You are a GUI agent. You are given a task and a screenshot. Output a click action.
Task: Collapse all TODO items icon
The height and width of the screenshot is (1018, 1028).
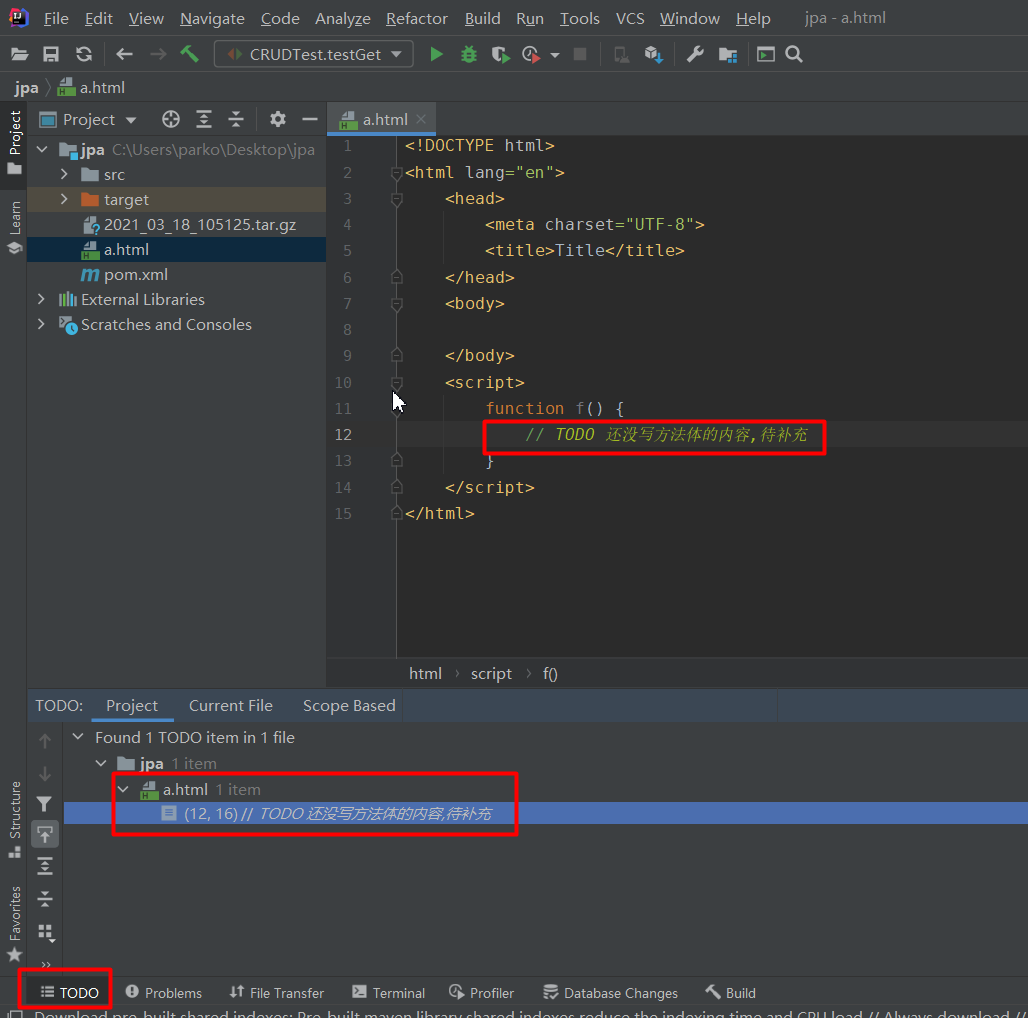[x=45, y=898]
